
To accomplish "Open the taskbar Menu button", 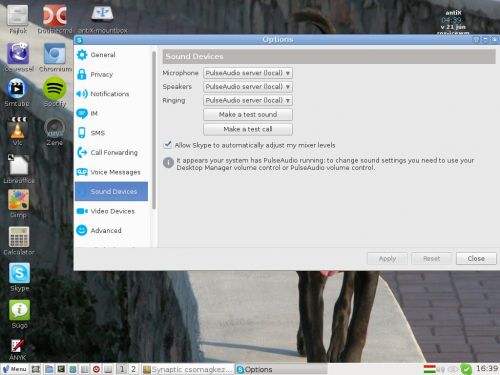I will coord(15,369).
